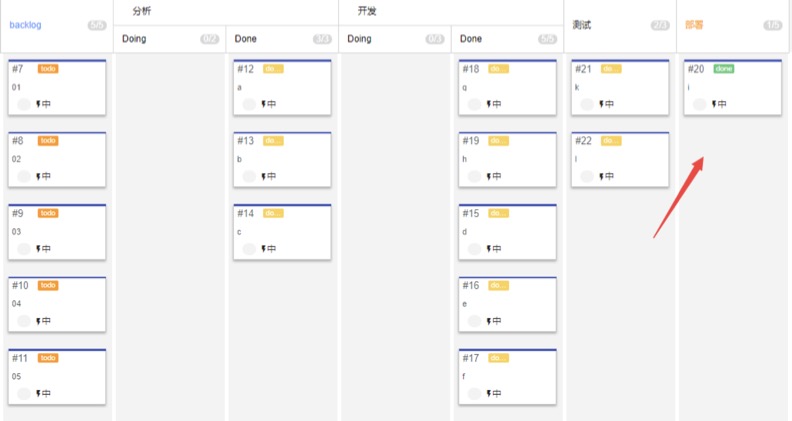Open the backlog column link
The width and height of the screenshot is (792, 421).
25,25
